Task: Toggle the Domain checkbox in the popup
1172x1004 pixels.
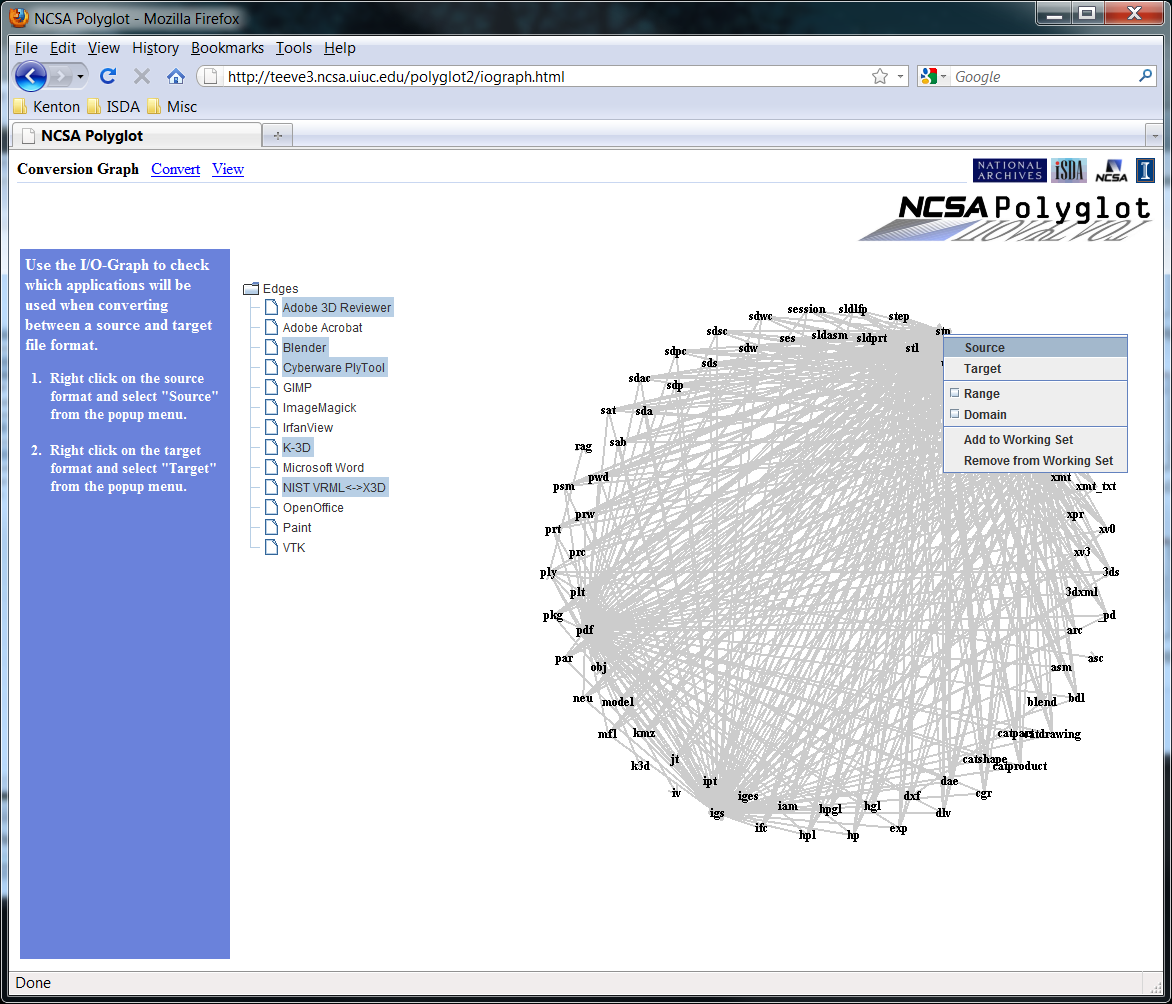Action: [x=954, y=414]
